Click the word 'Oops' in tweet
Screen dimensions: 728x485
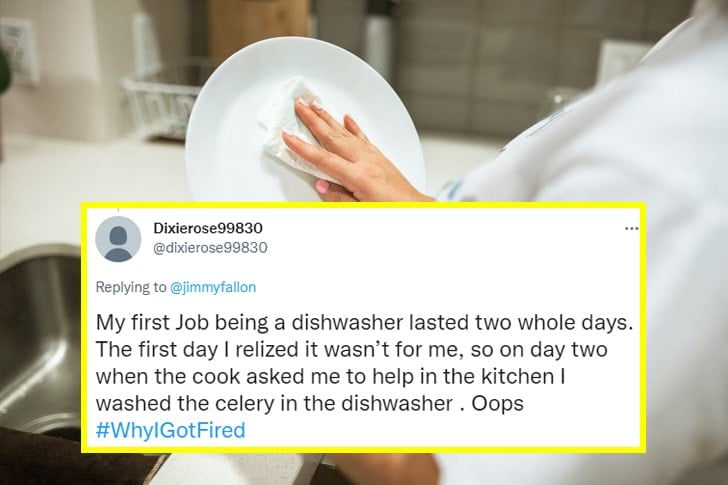pyautogui.click(x=498, y=403)
